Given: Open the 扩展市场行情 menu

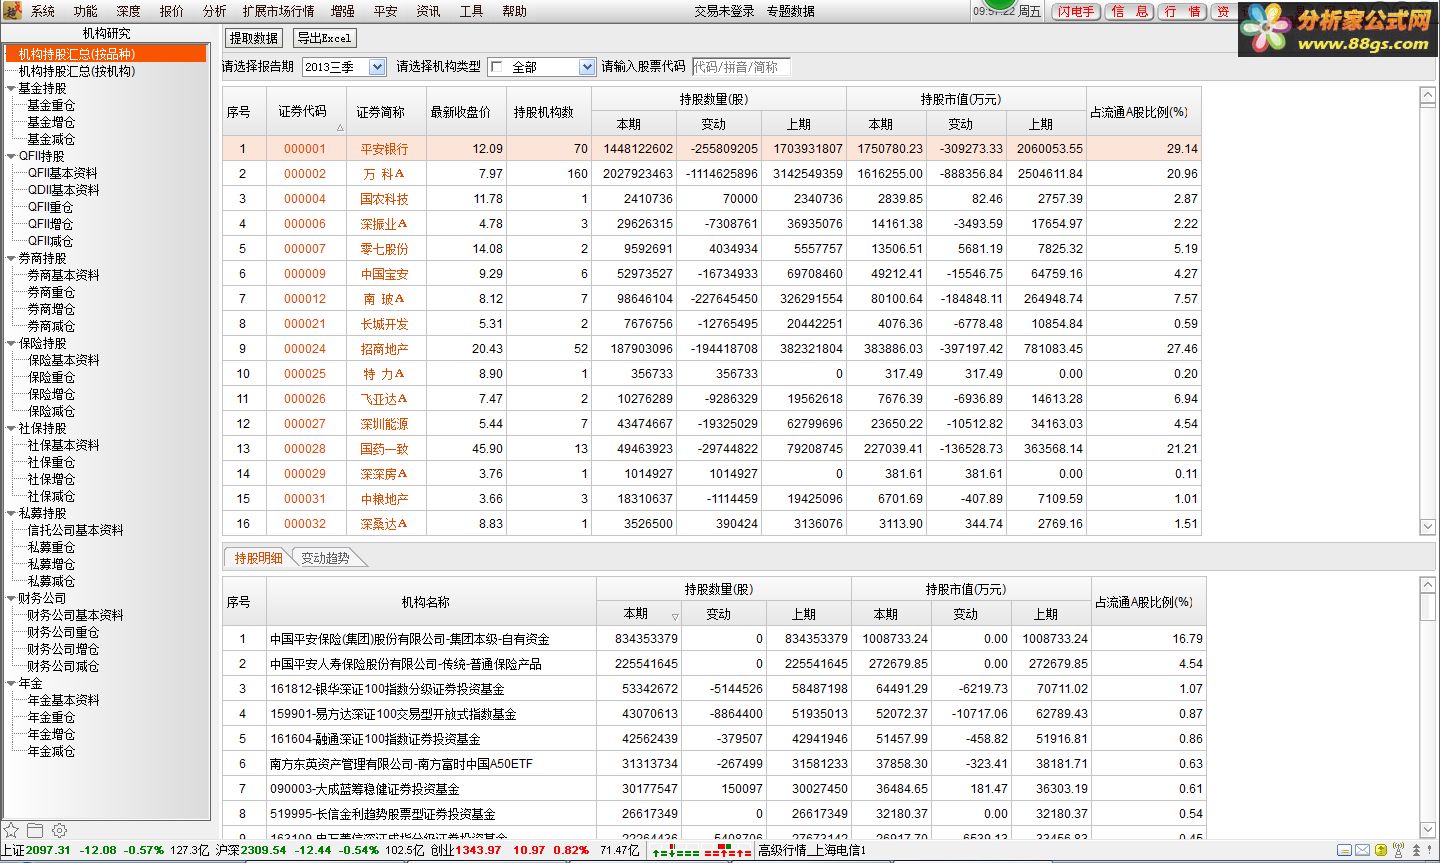Looking at the screenshot, I should coord(278,11).
